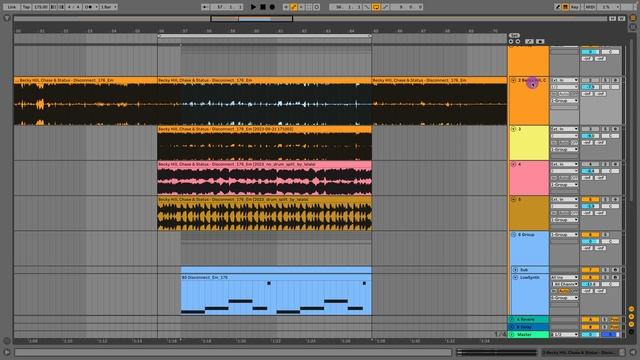This screenshot has width=640, height=360.
Task: Select the Arrangement View selector
Action: click(633, 18)
